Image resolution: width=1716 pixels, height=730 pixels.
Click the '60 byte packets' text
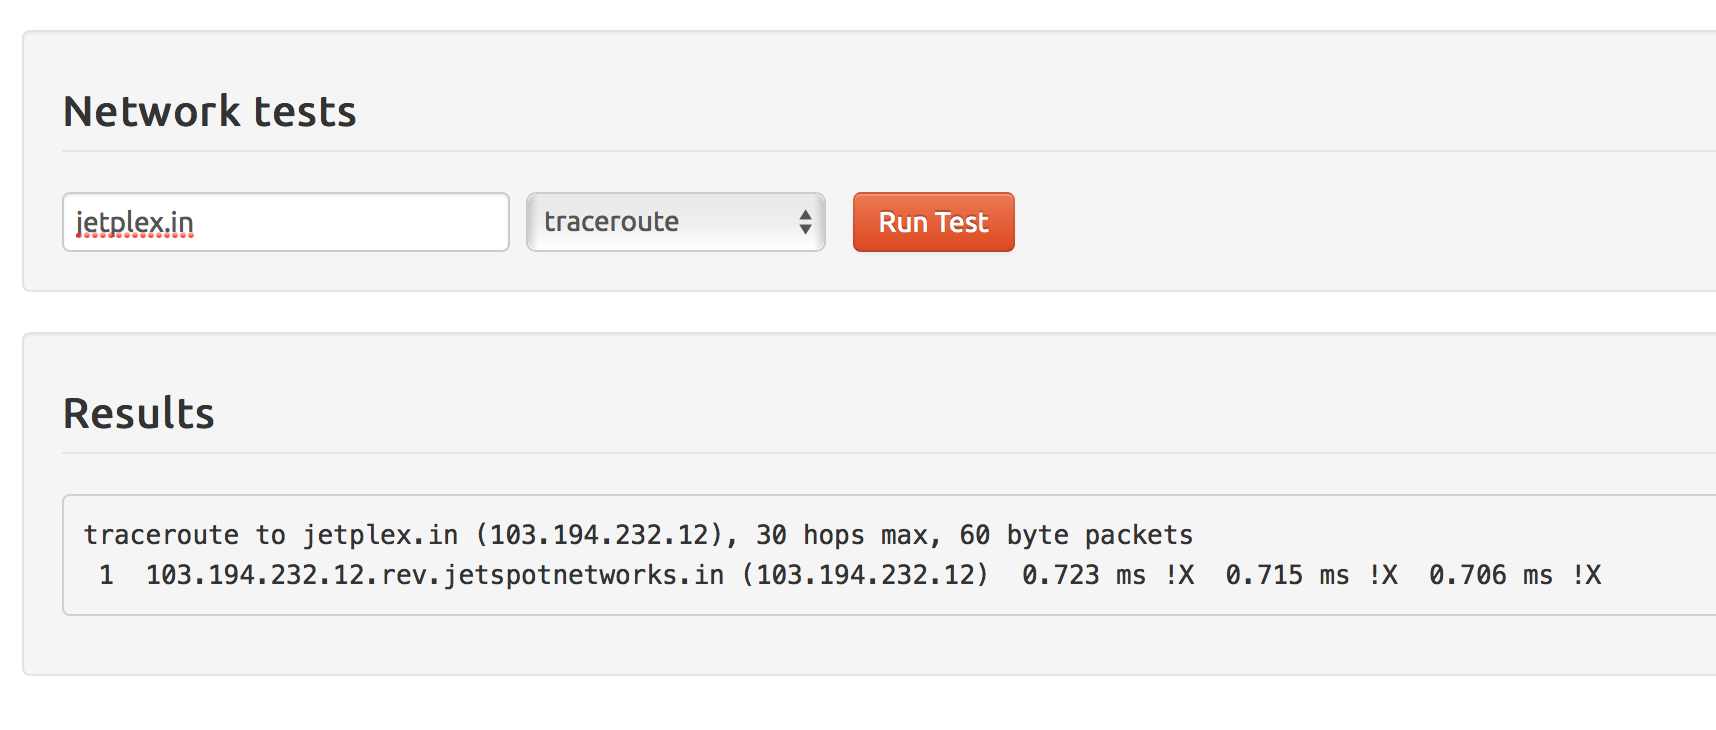1076,535
